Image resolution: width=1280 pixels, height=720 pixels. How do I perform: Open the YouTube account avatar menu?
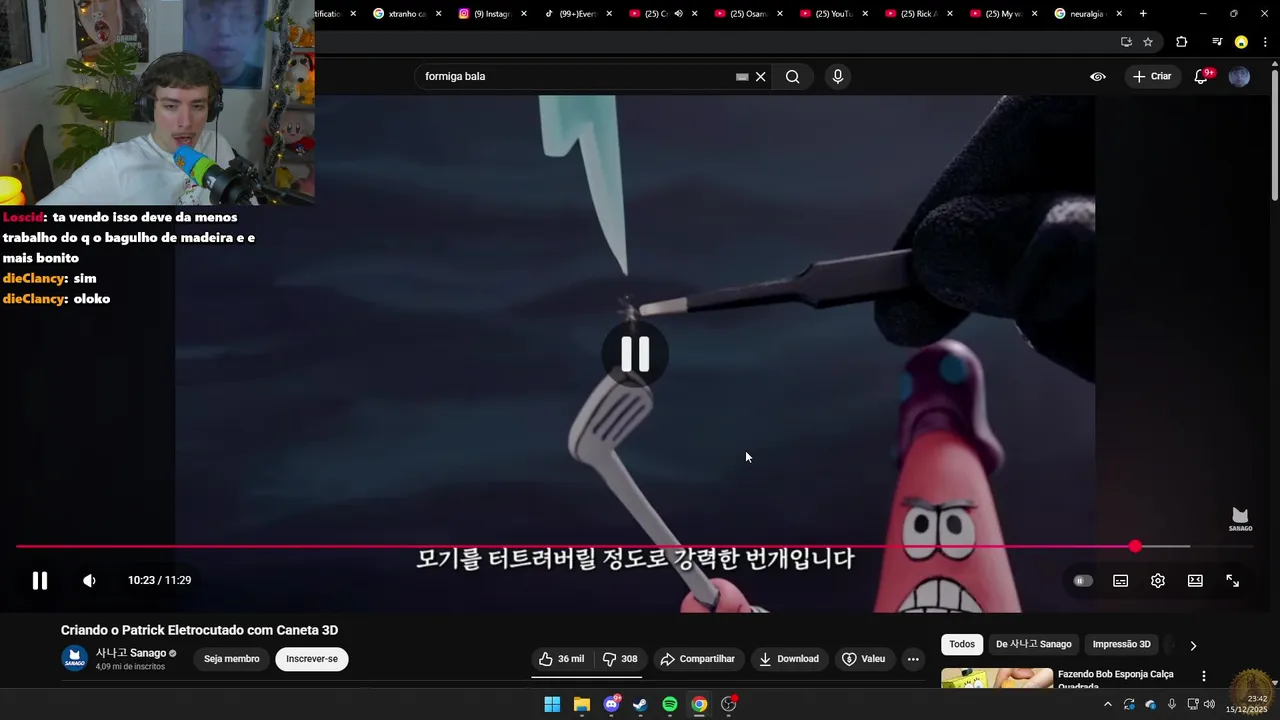pyautogui.click(x=1239, y=77)
